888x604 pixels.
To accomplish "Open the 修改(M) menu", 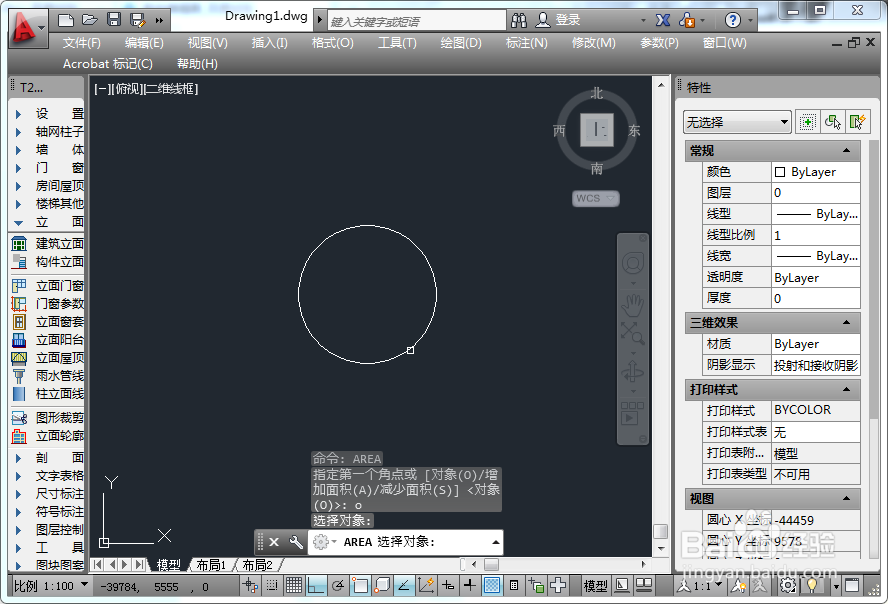I will [594, 43].
